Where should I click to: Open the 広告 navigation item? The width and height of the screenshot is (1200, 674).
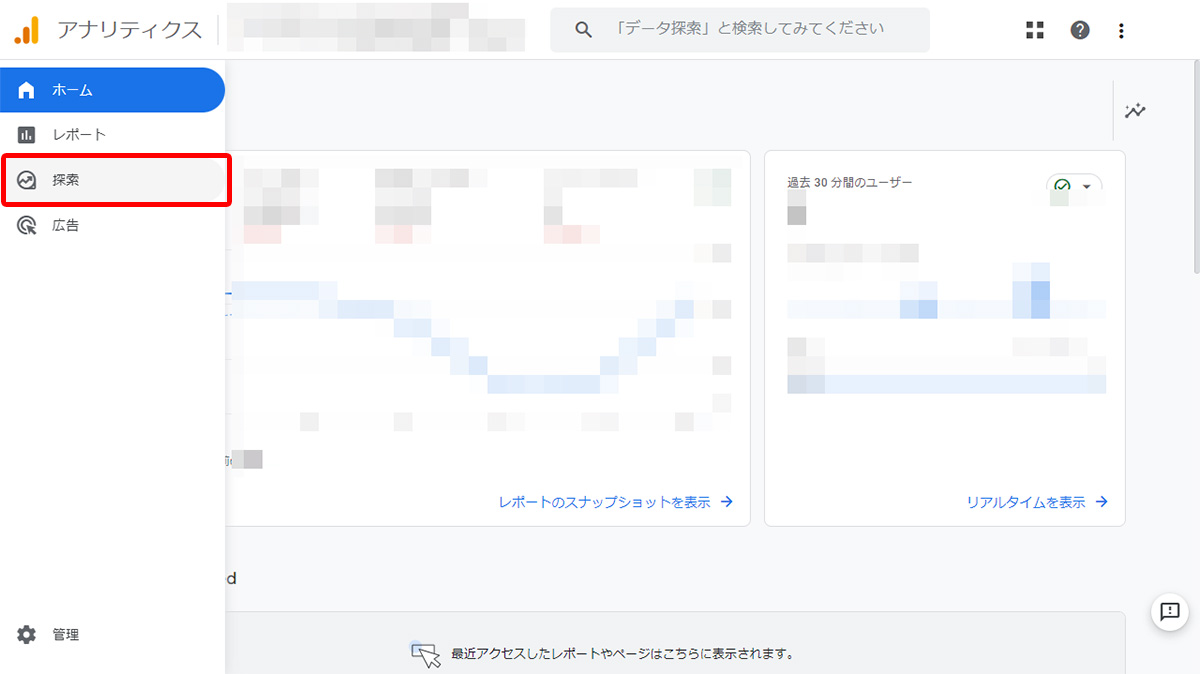[x=112, y=225]
